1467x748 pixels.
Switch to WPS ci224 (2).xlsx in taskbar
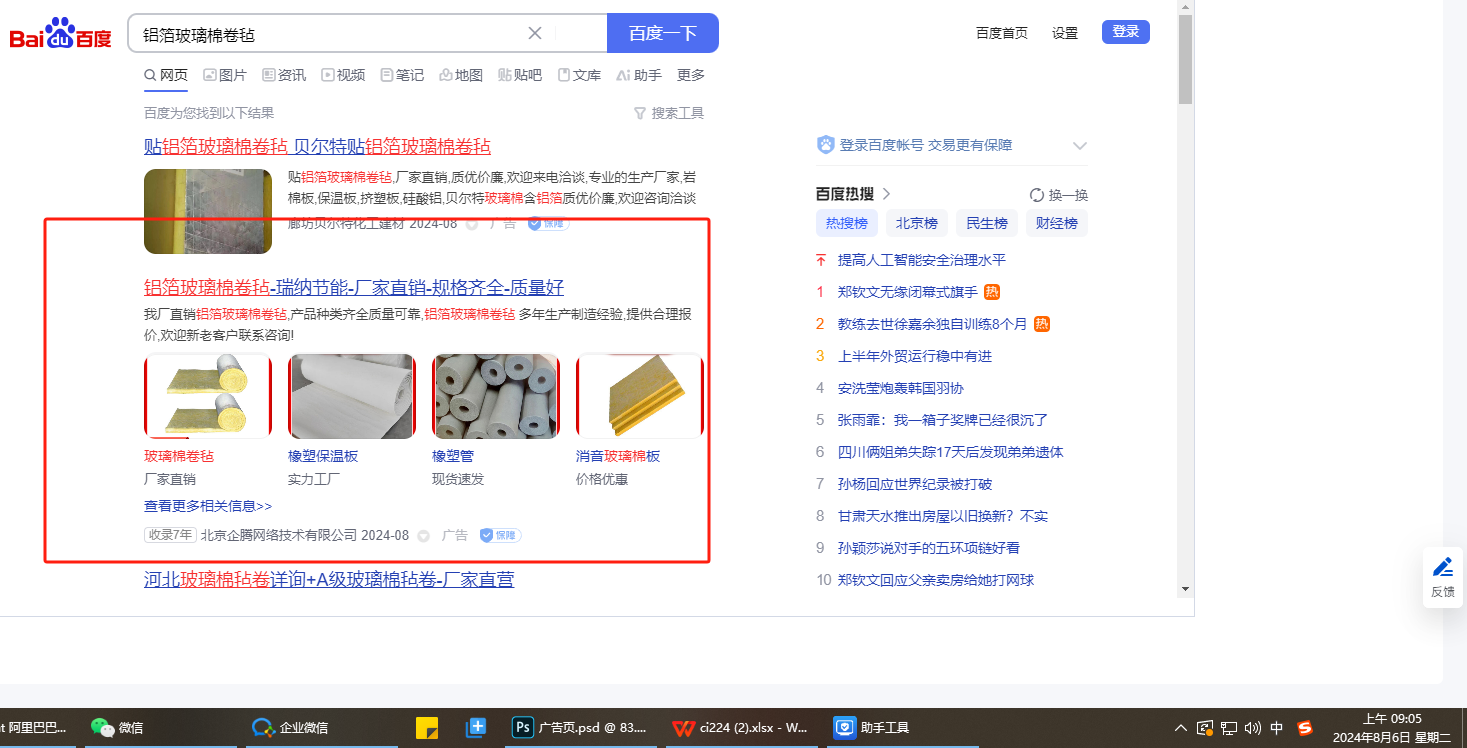pos(740,727)
